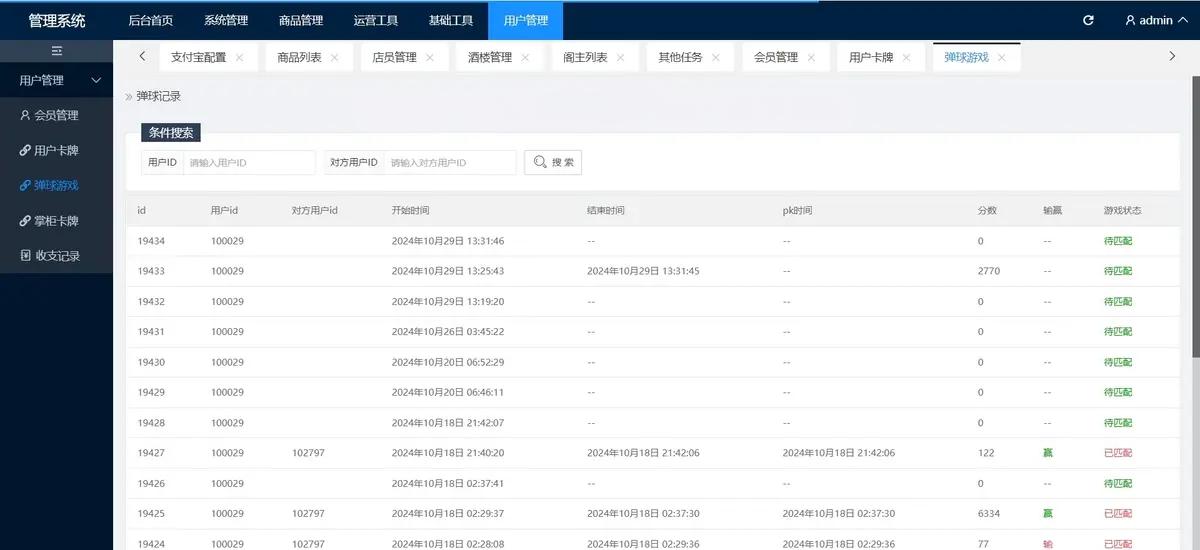Select 用户管理 in top navigation
Screen dimensions: 1200x550
(x=526, y=20)
